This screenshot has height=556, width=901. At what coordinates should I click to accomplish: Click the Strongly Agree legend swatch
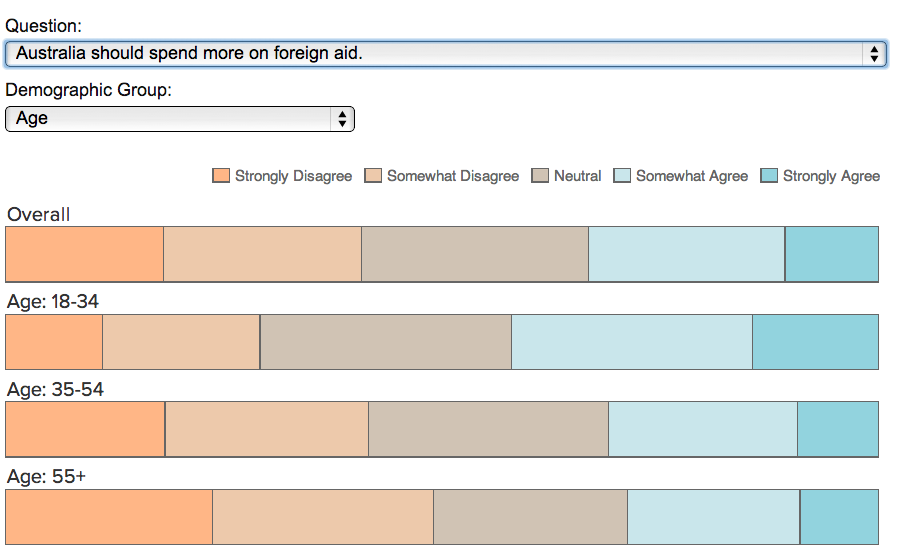tap(769, 176)
